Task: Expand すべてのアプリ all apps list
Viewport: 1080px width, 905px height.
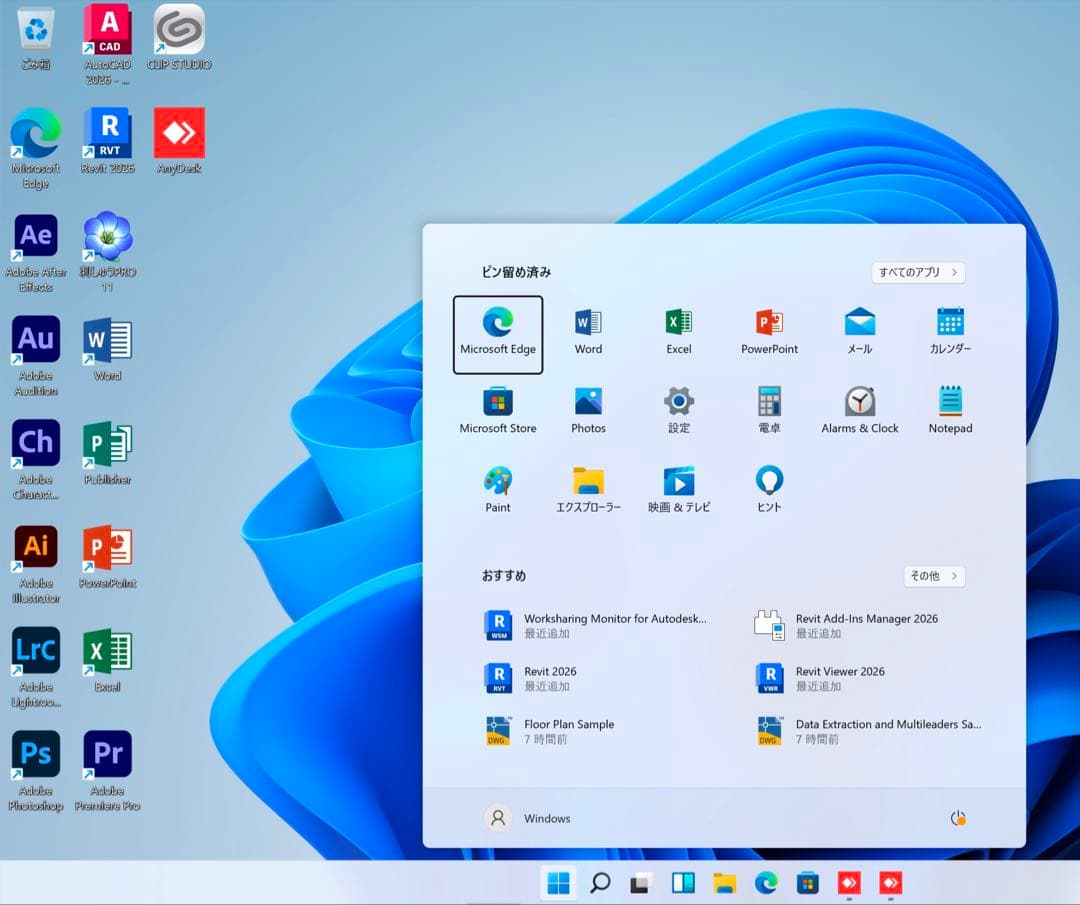Action: pos(918,272)
